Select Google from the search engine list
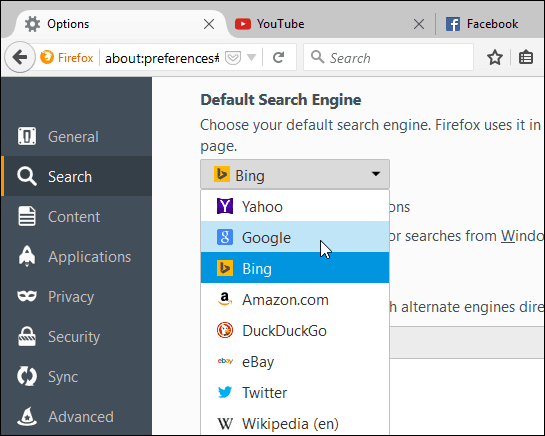 tap(295, 237)
